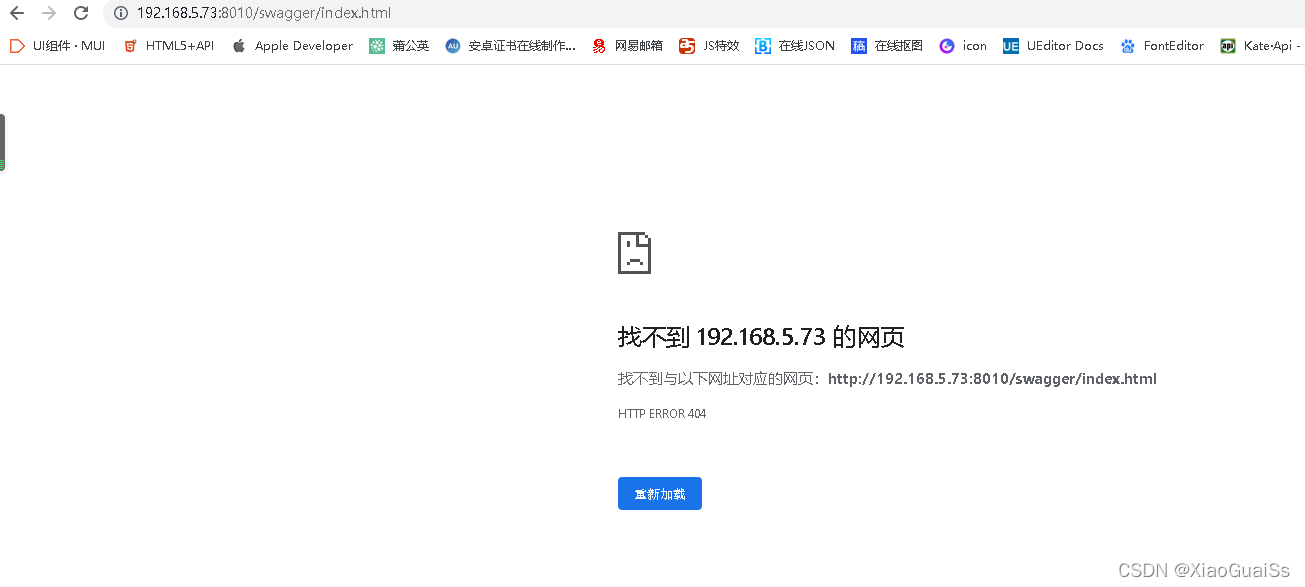The image size is (1305, 587).
Task: Click the site info icon in the address bar
Action: (120, 14)
